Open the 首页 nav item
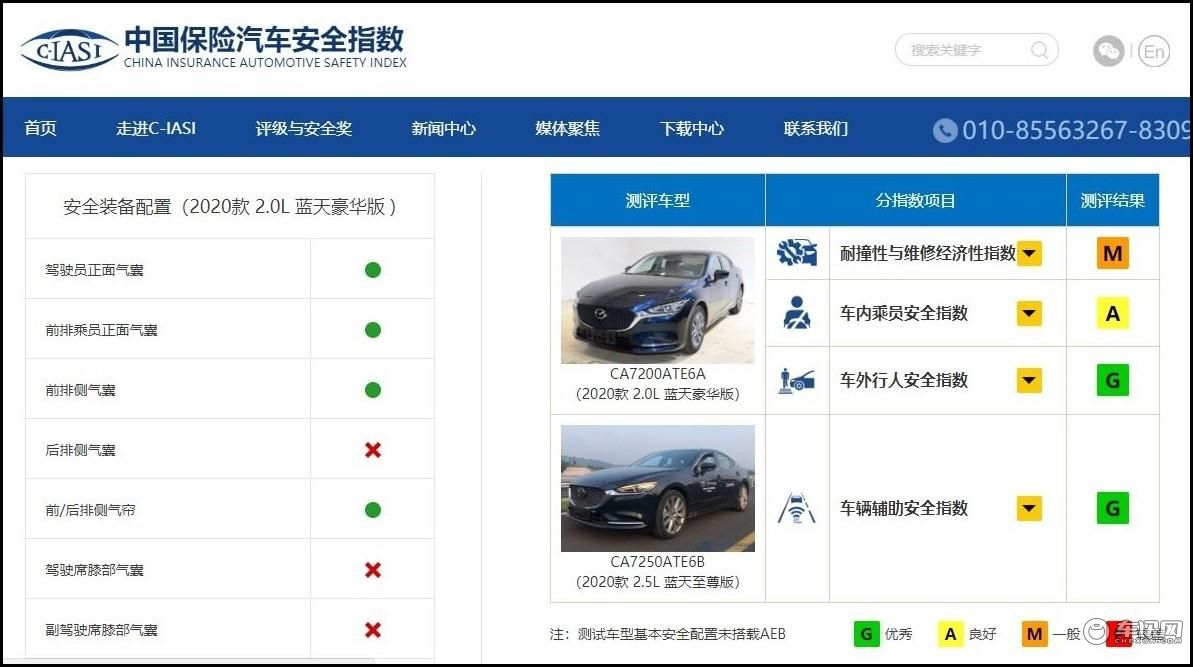This screenshot has width=1193, height=667. (x=40, y=129)
